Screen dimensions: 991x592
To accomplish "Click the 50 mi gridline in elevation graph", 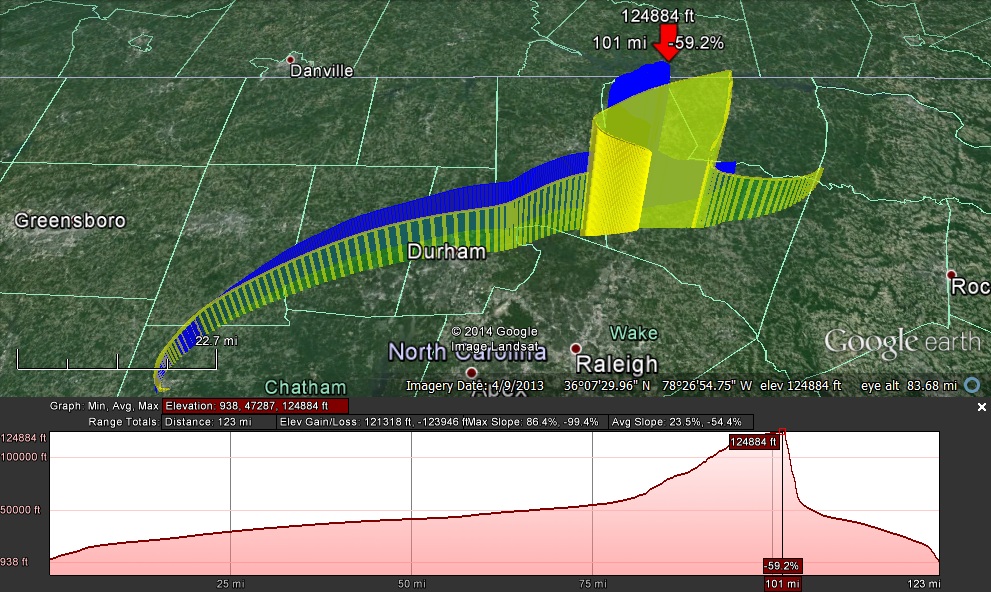I will (x=411, y=500).
